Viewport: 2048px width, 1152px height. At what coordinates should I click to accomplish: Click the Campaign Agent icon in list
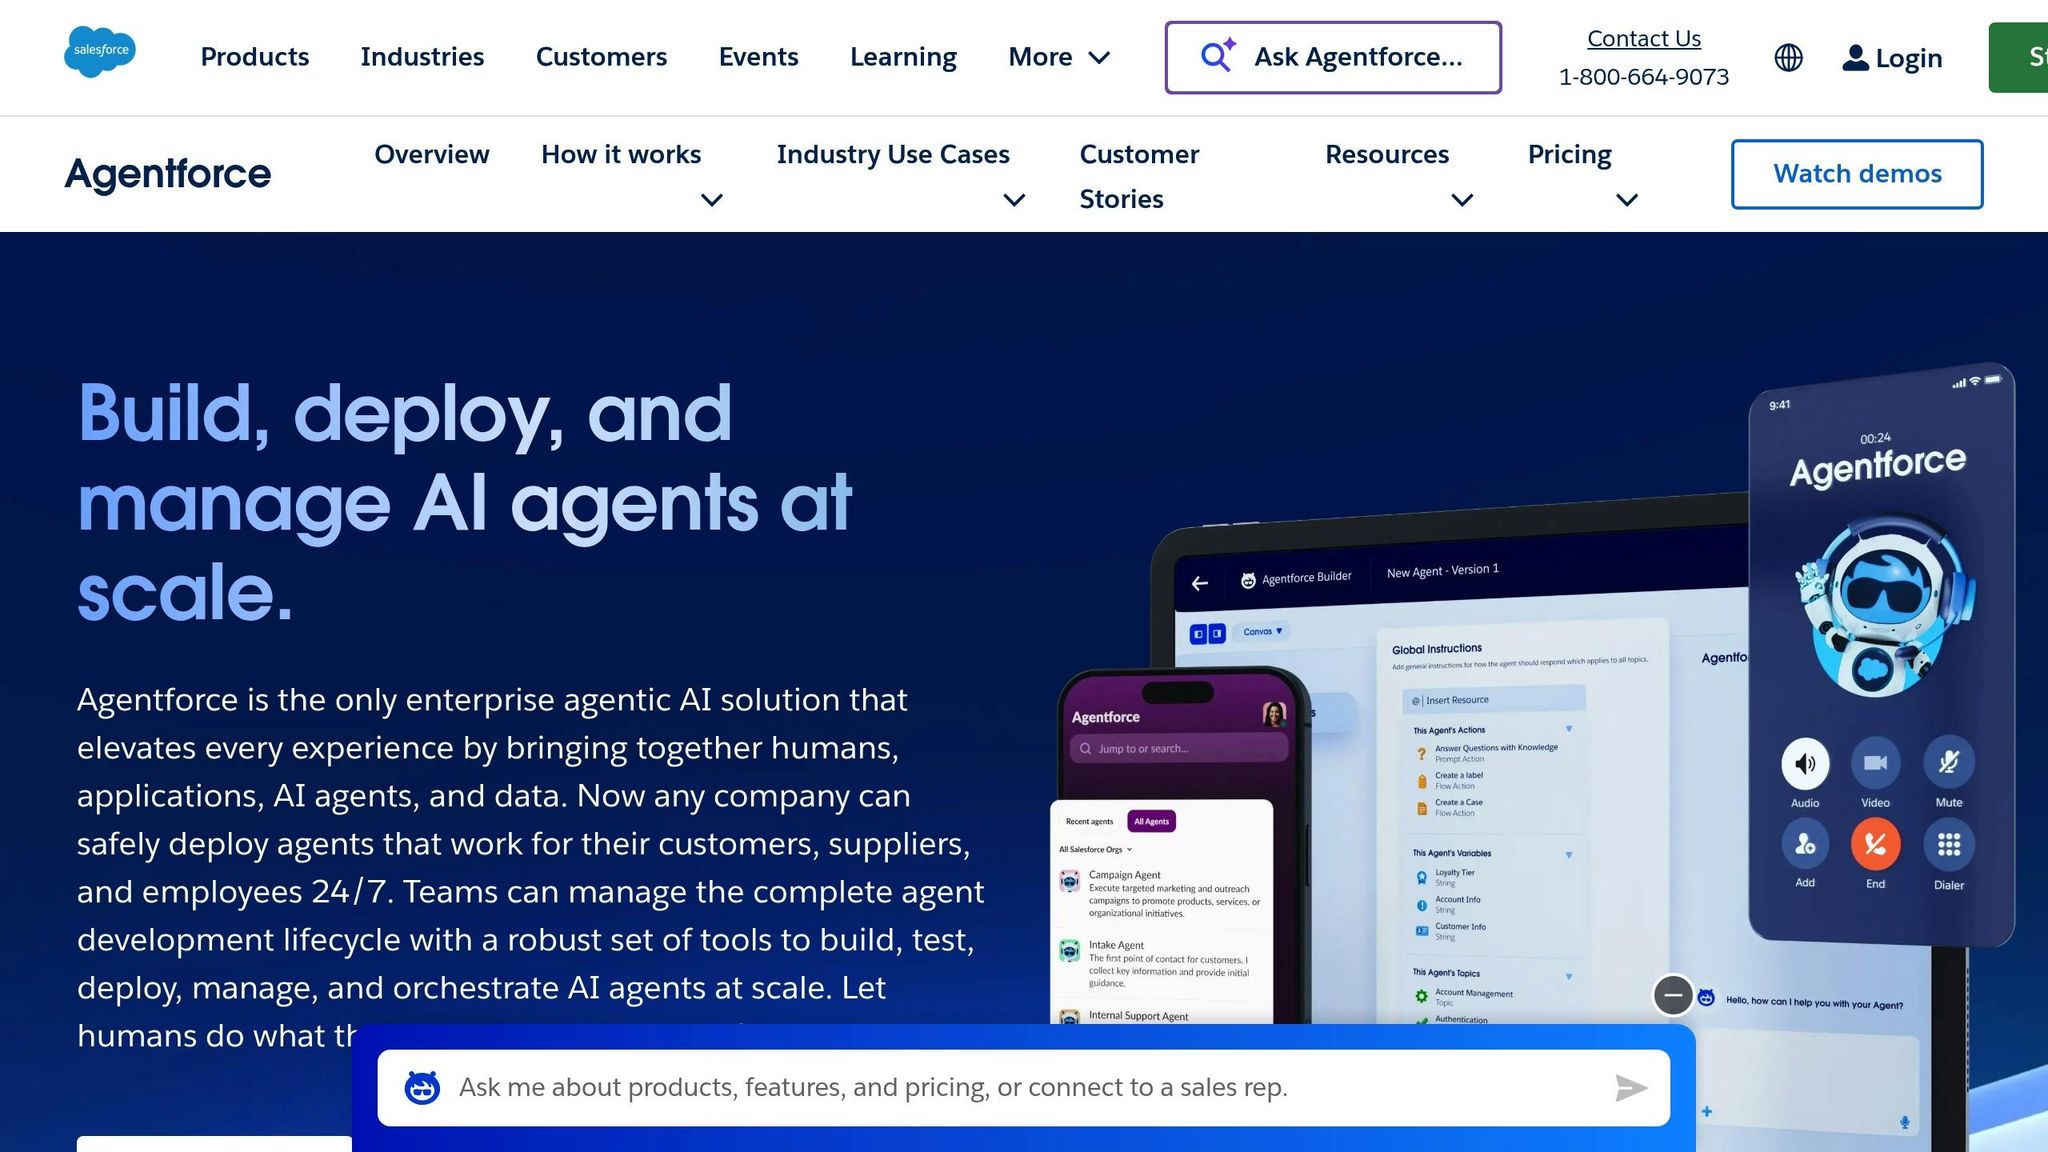point(1069,880)
